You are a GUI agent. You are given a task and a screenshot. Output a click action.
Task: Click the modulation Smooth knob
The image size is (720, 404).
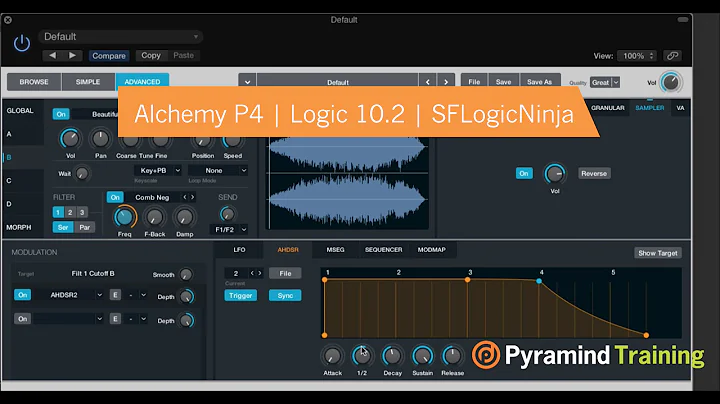pyautogui.click(x=186, y=275)
